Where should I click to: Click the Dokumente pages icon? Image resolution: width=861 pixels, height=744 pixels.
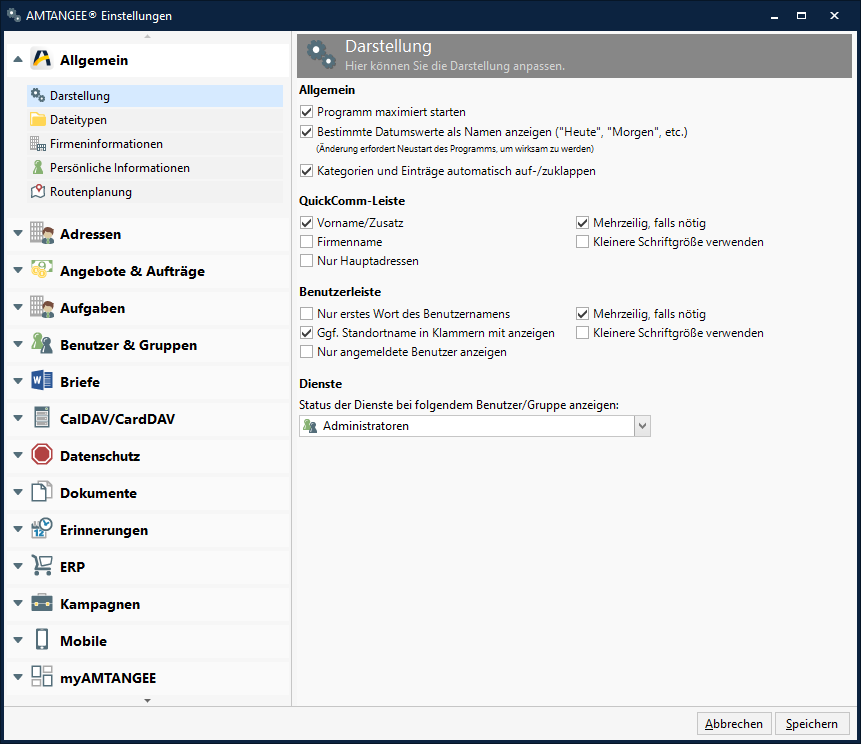42,493
